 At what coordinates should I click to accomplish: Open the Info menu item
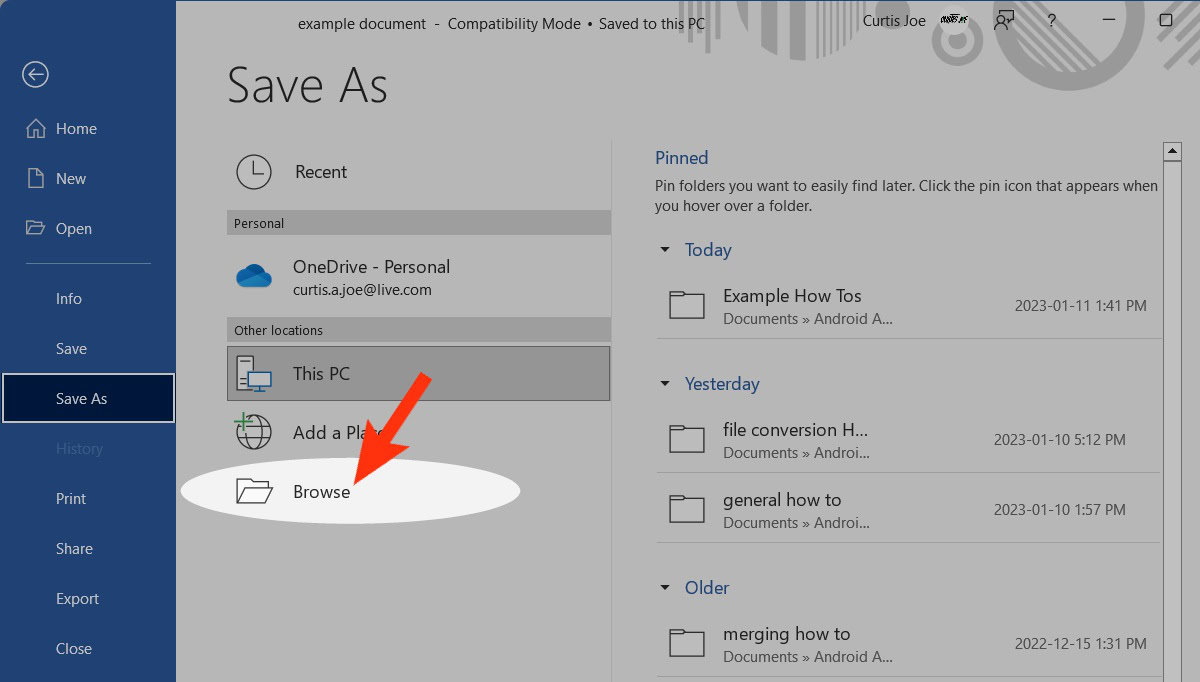pos(69,299)
